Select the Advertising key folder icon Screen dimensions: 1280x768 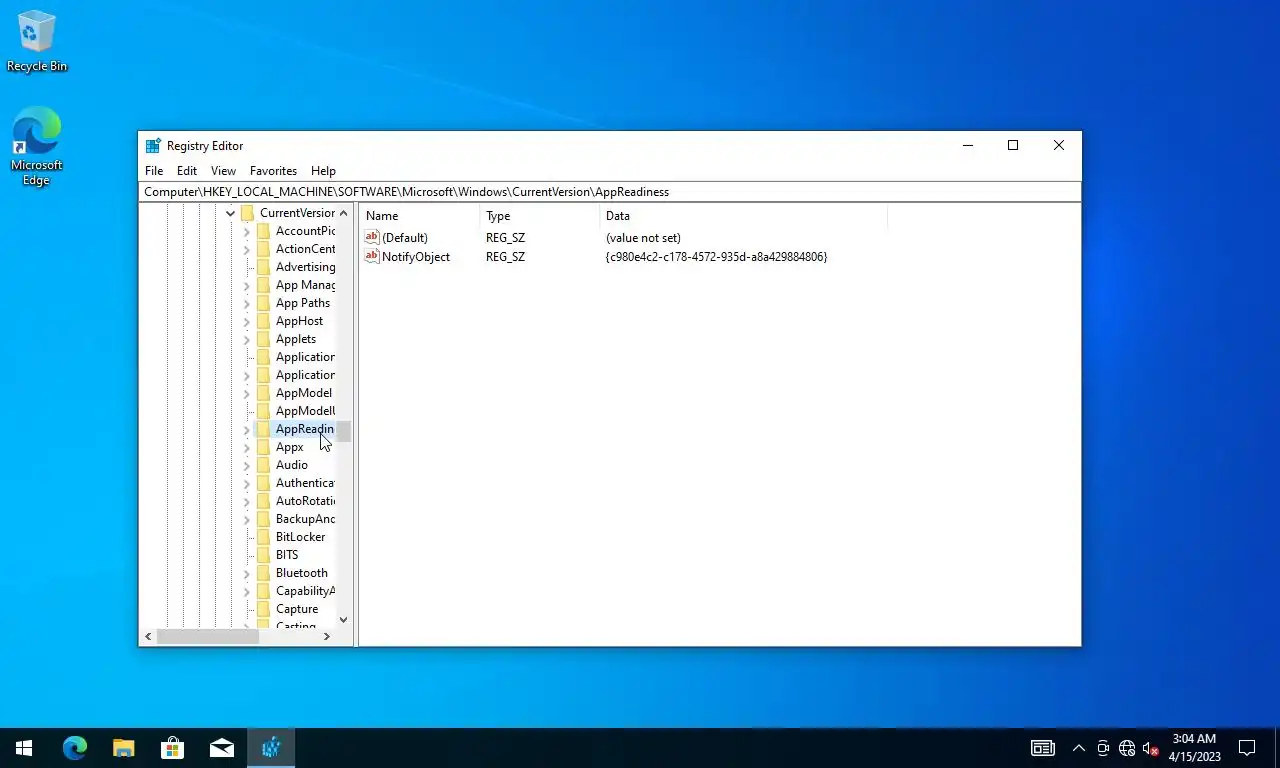click(263, 267)
